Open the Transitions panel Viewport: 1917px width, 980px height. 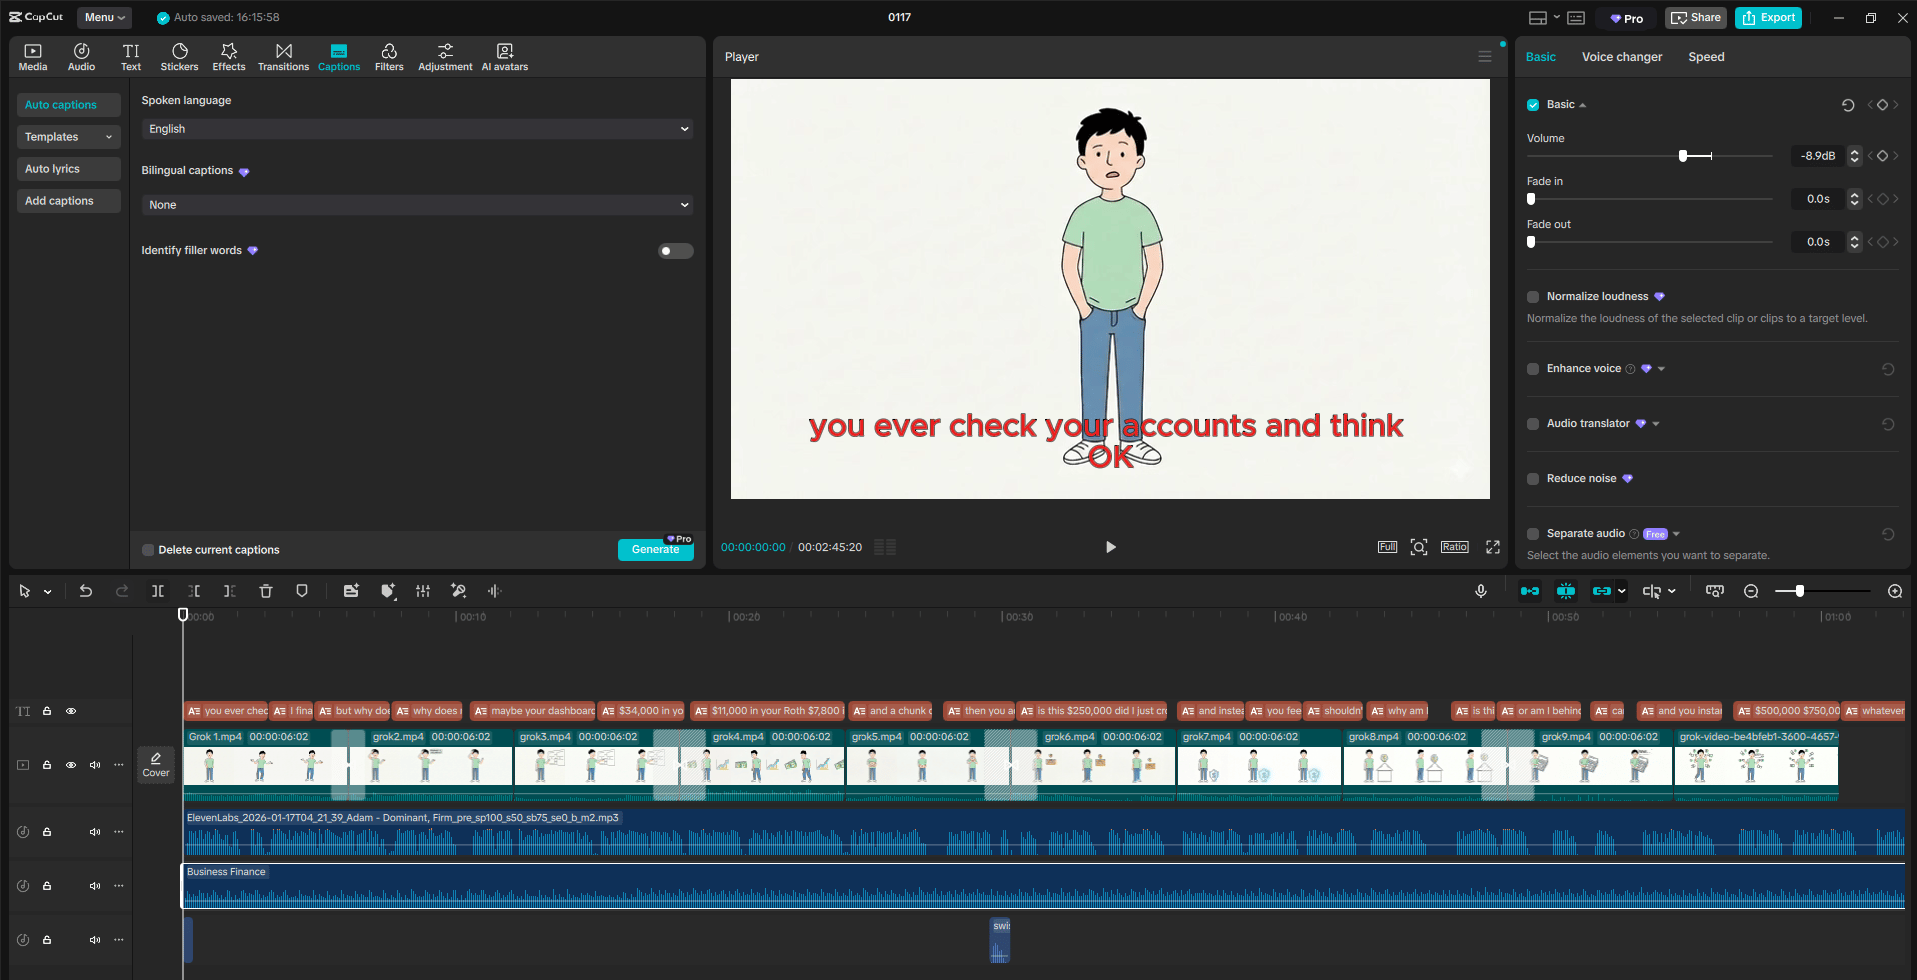(x=283, y=56)
